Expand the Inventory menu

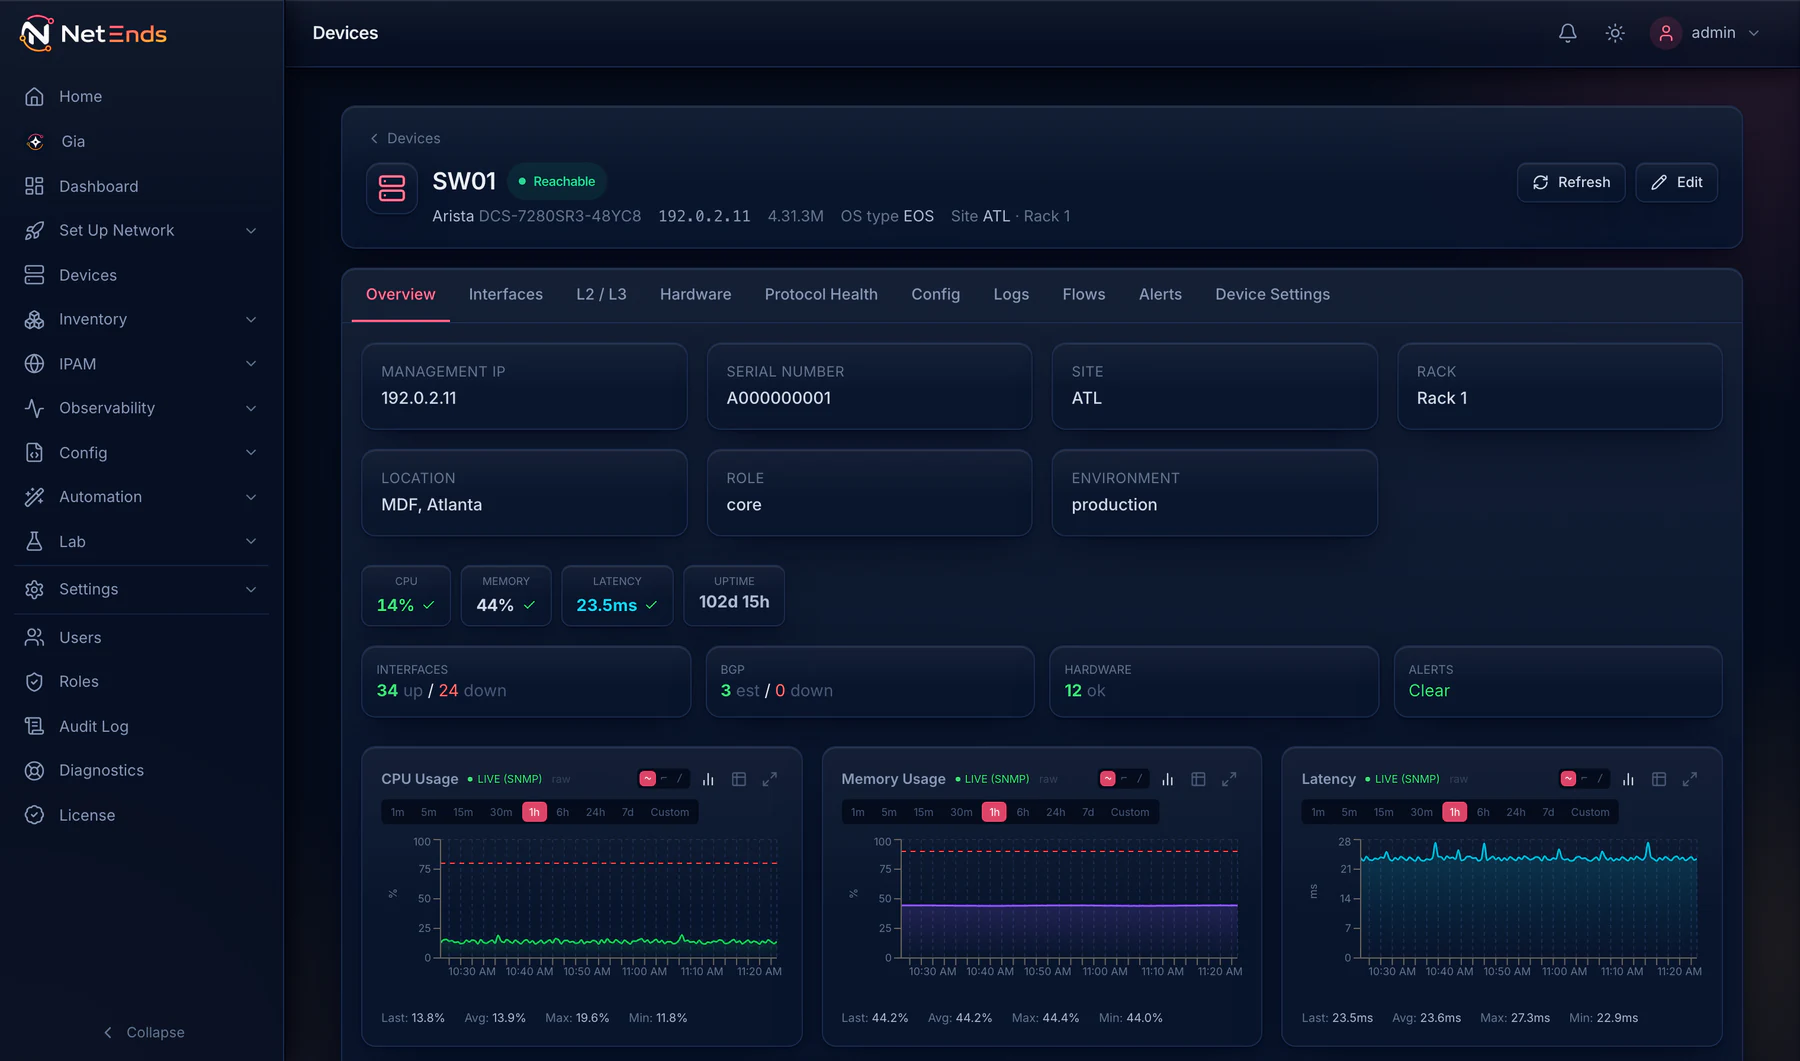[x=141, y=319]
